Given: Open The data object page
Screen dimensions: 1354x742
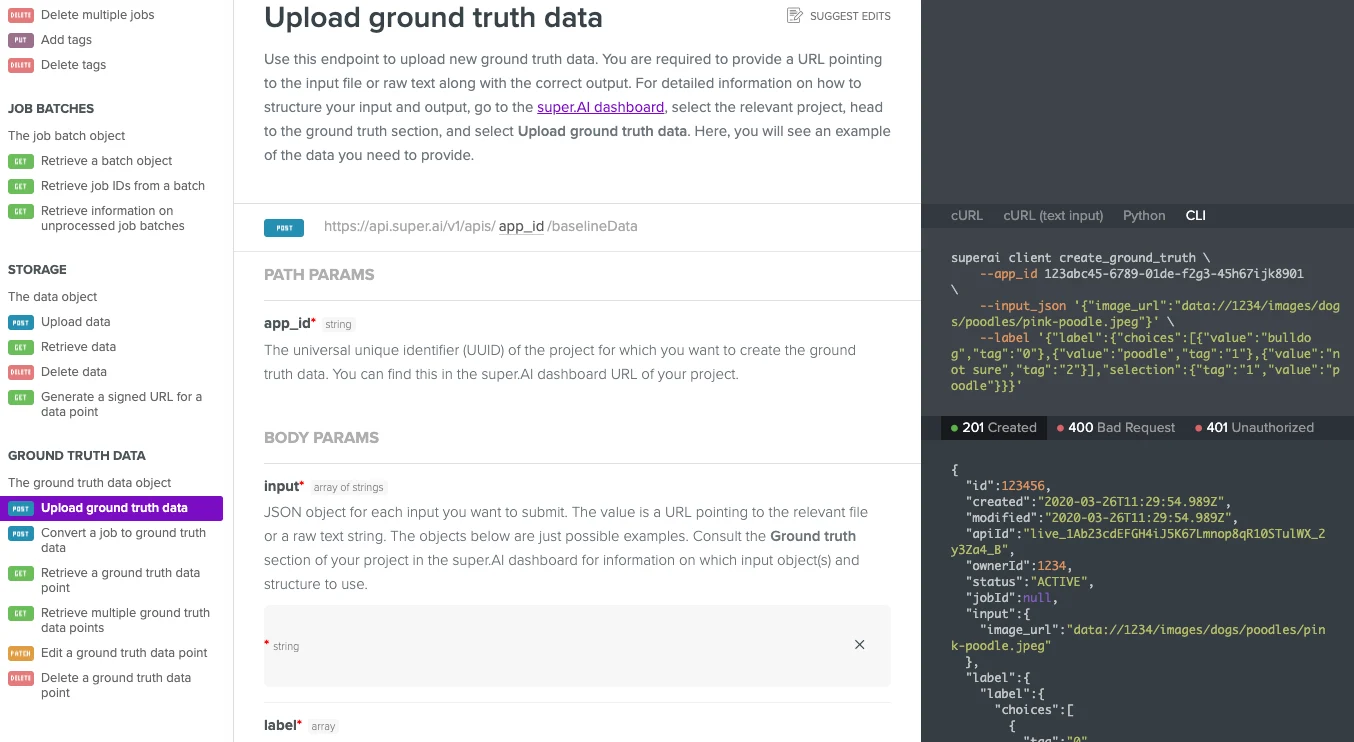Looking at the screenshot, I should pos(53,297).
